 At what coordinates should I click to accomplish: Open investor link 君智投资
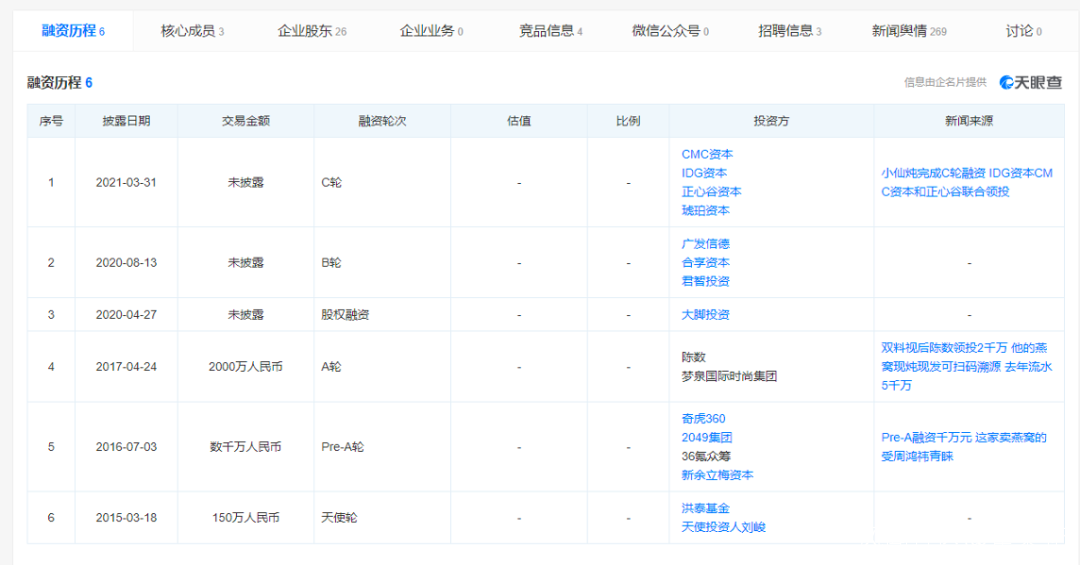click(705, 281)
